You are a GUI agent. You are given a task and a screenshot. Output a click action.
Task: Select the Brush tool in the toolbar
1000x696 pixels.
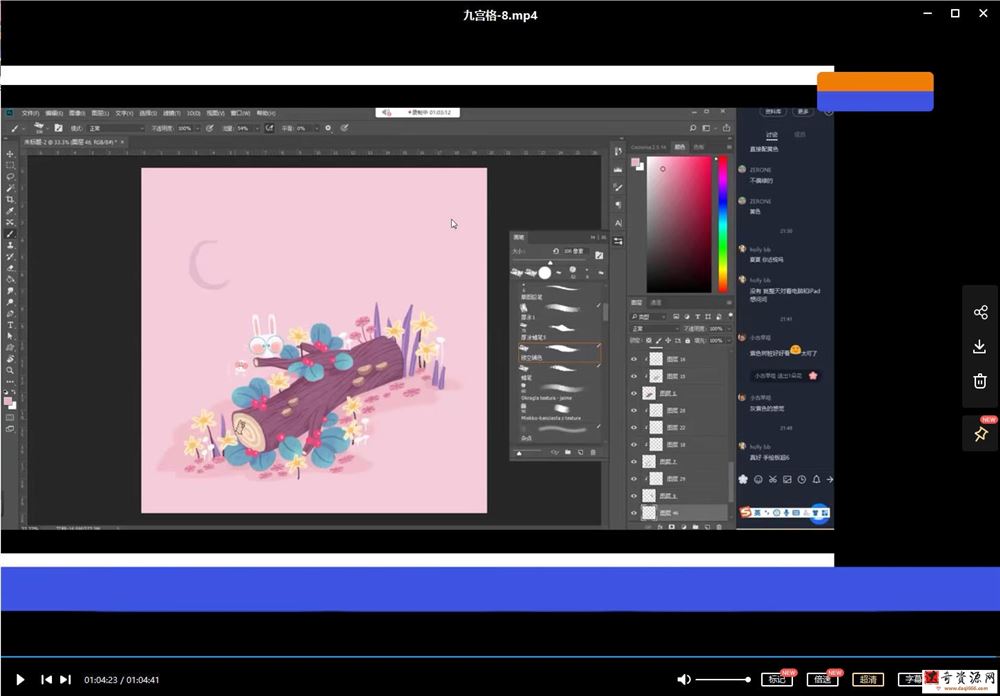tap(10, 234)
